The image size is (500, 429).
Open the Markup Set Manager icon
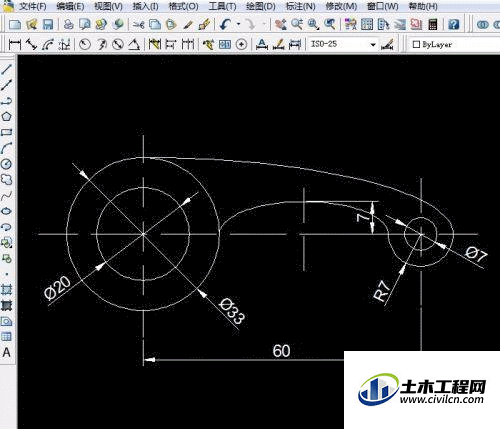point(416,24)
